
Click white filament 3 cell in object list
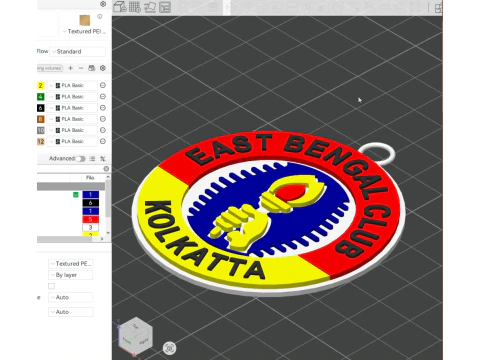[90, 228]
